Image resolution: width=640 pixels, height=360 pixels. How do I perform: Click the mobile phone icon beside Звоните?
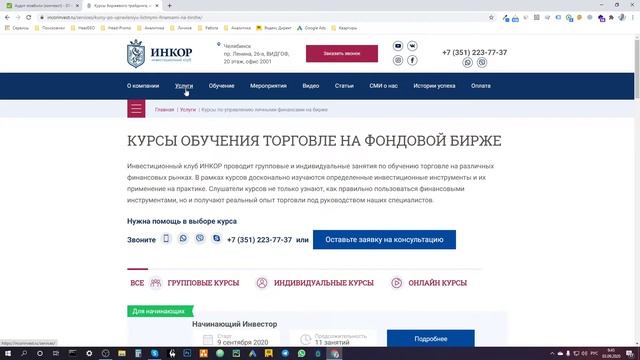coord(166,238)
